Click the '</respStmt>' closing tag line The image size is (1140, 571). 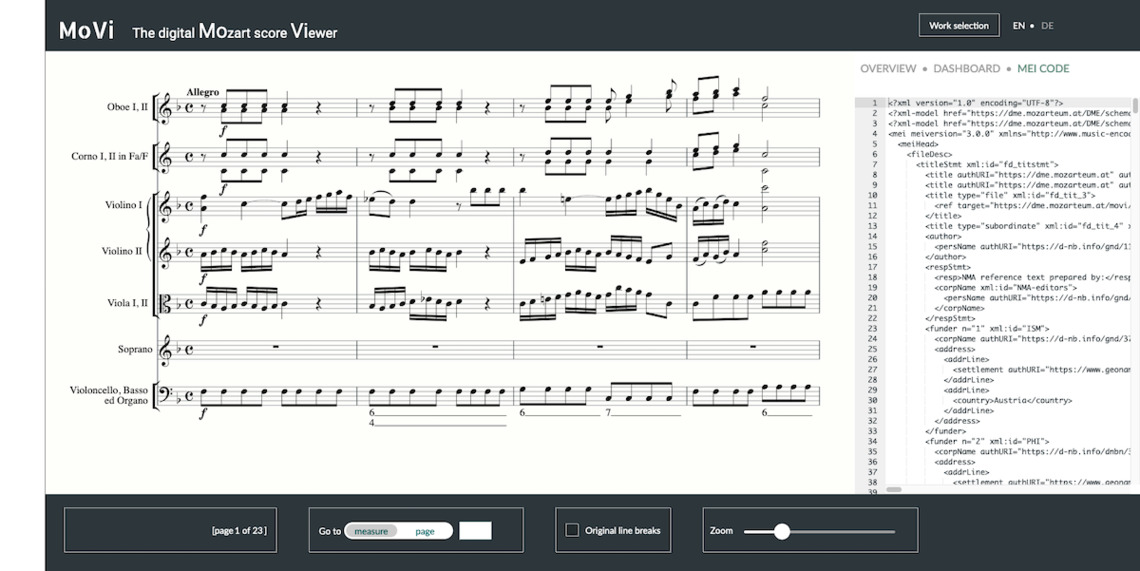pyautogui.click(x=950, y=318)
